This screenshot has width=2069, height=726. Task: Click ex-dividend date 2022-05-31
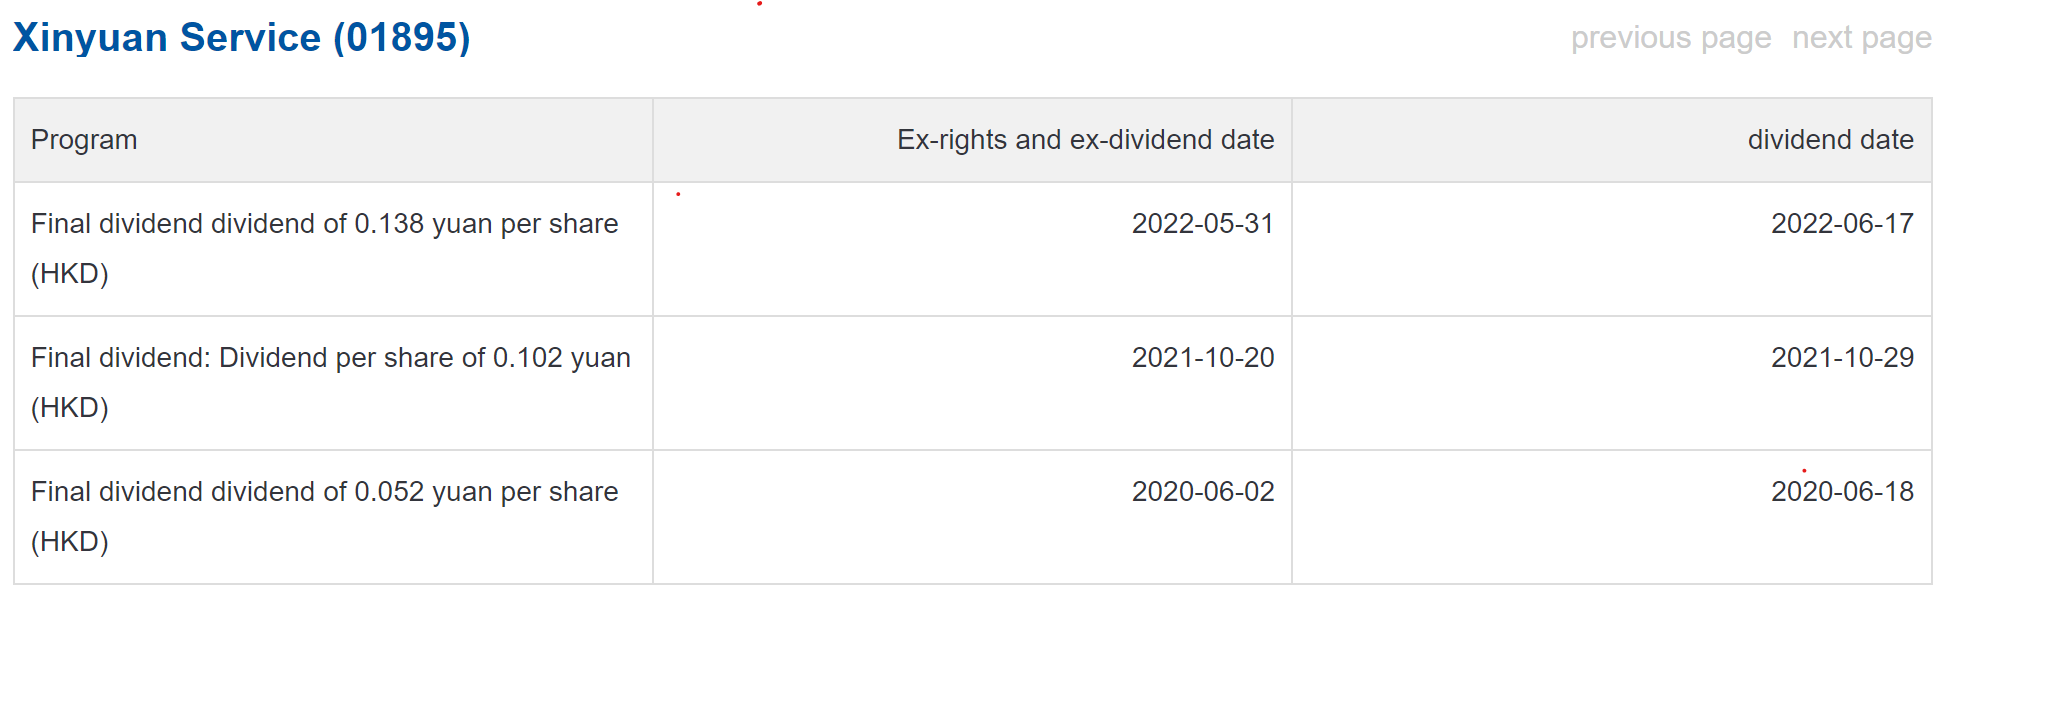(x=1202, y=224)
